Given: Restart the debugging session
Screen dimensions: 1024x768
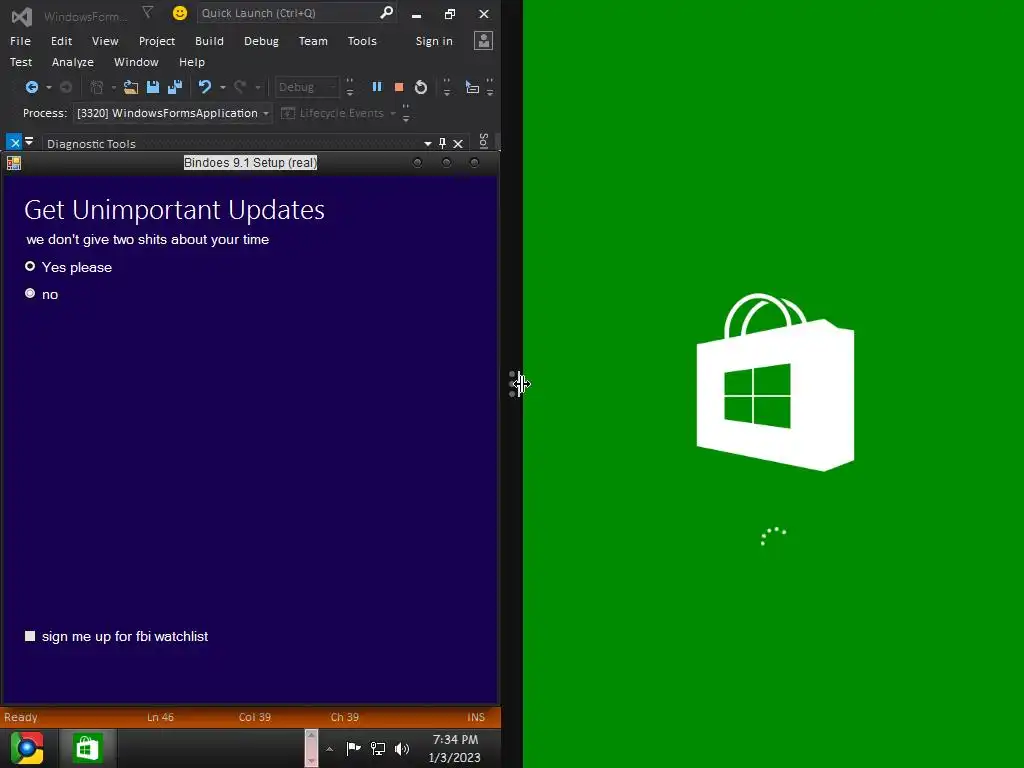Looking at the screenshot, I should [x=421, y=87].
